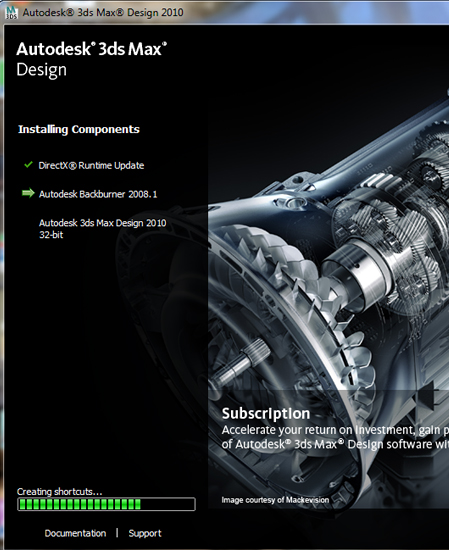The height and width of the screenshot is (550, 449).
Task: Click the 'Subscription' heading on the banner
Action: (266, 414)
